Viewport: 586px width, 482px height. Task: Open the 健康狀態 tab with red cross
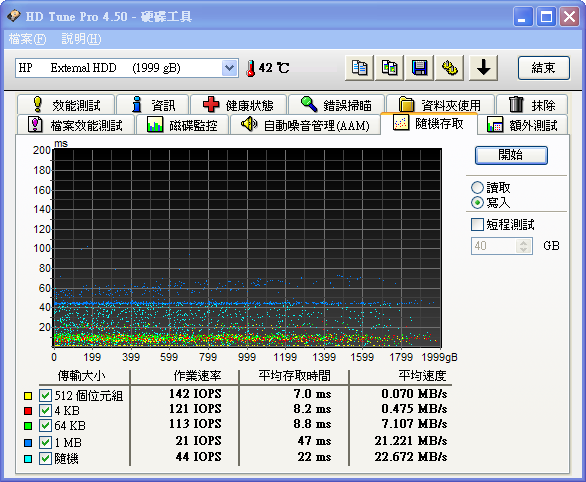pos(238,105)
